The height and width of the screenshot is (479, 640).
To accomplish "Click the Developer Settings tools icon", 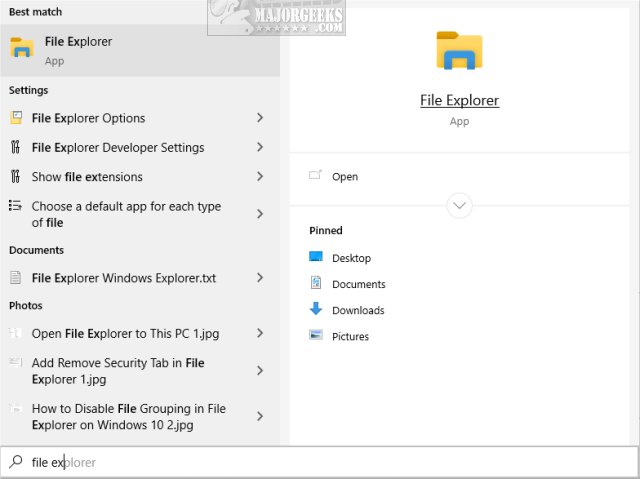I will tap(16, 147).
